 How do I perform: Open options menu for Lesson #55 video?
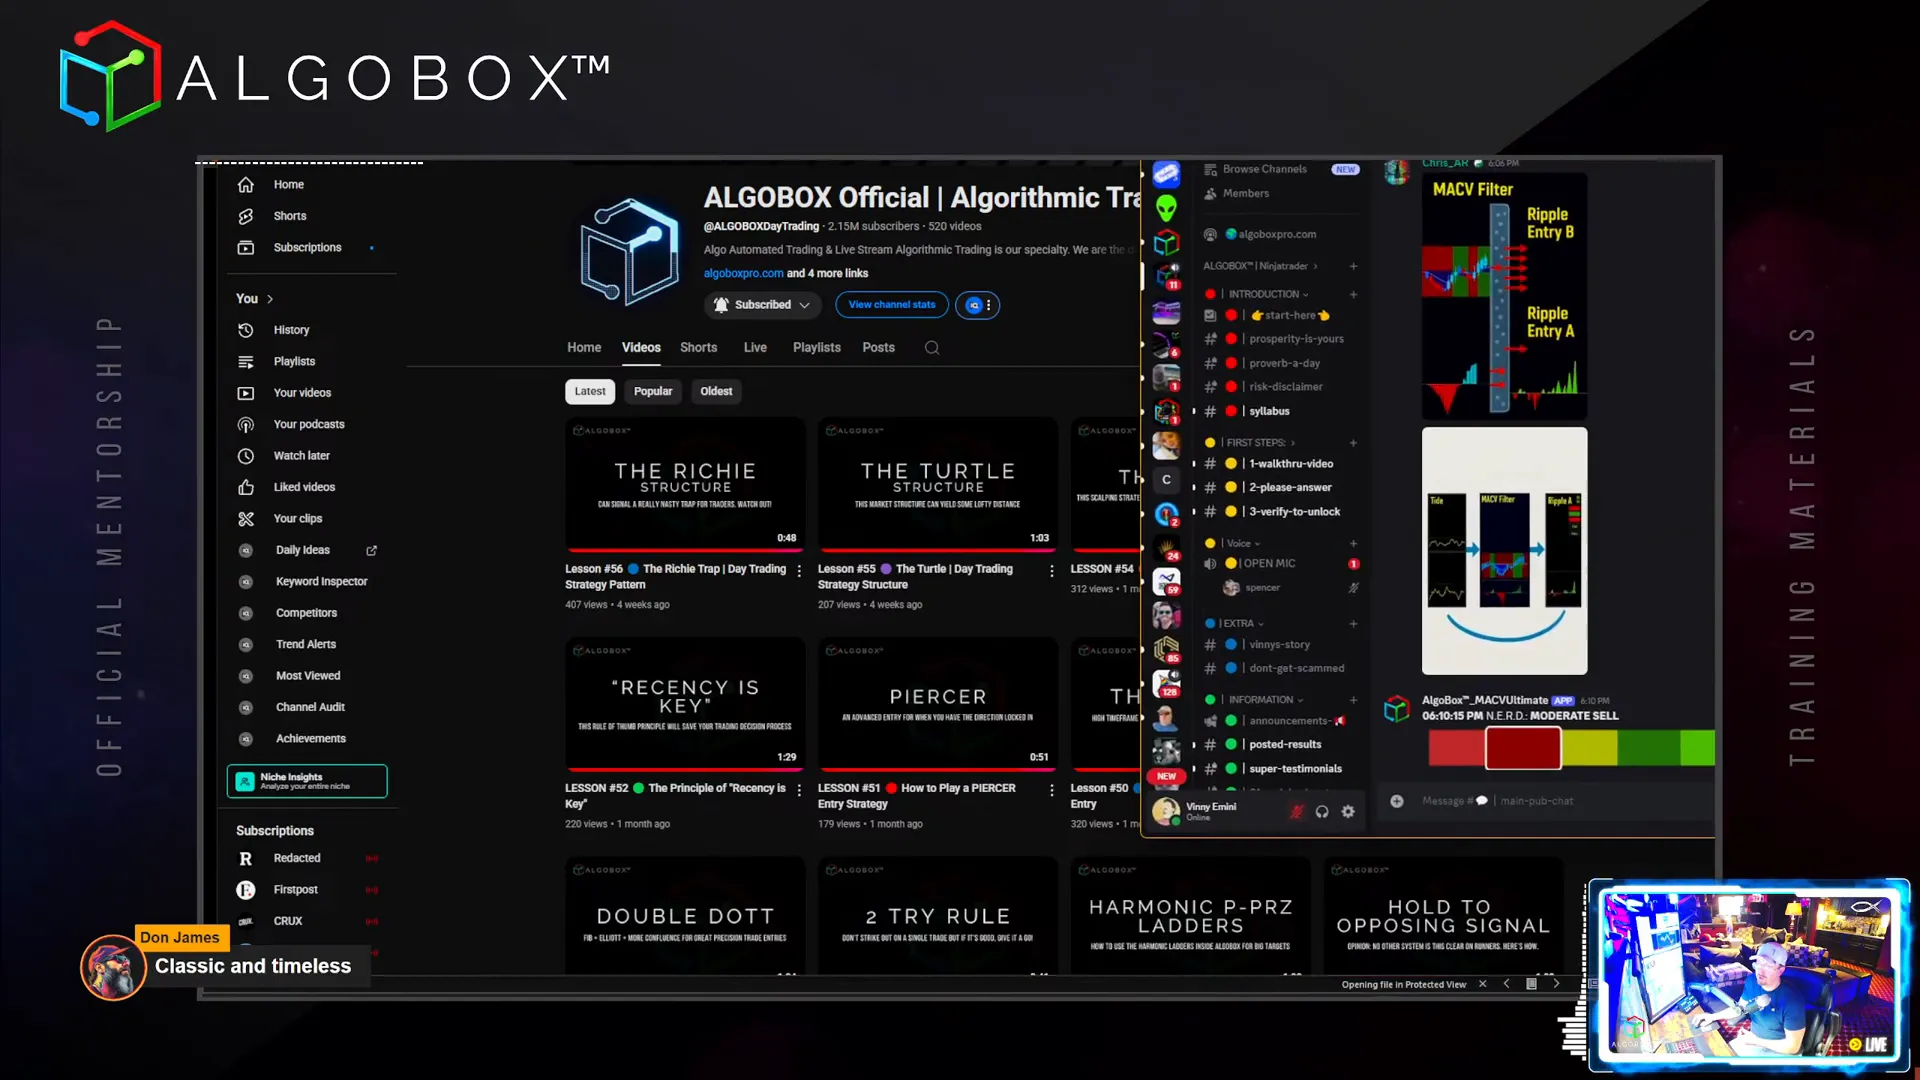point(1052,571)
